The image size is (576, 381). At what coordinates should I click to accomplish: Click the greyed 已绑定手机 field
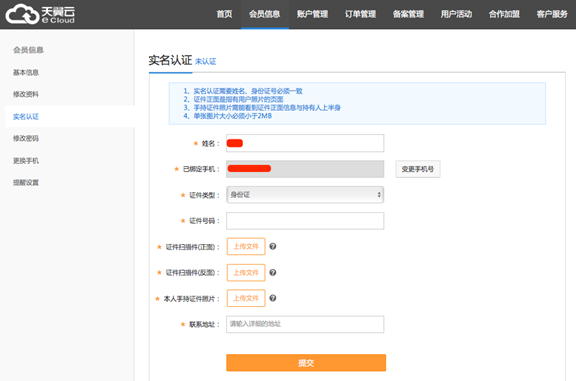[305, 169]
